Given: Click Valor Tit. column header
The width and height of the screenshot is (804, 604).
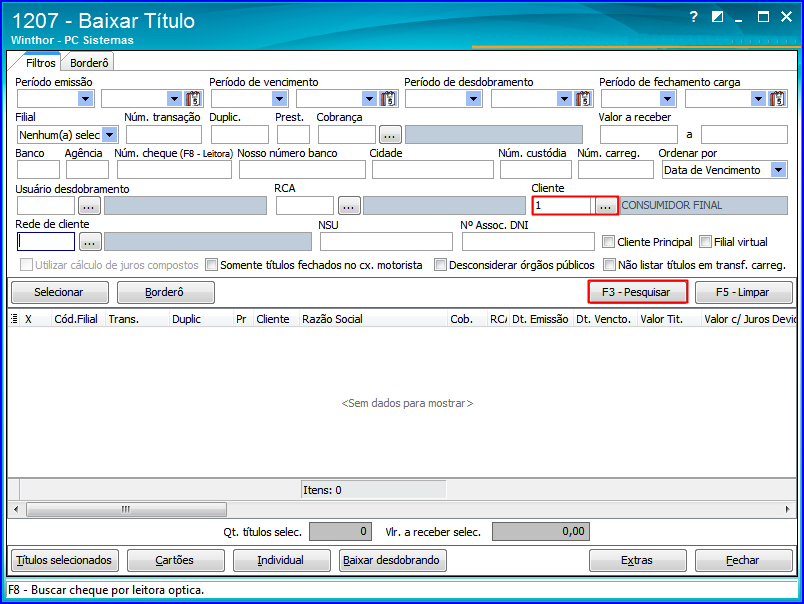Looking at the screenshot, I should pyautogui.click(x=669, y=319).
